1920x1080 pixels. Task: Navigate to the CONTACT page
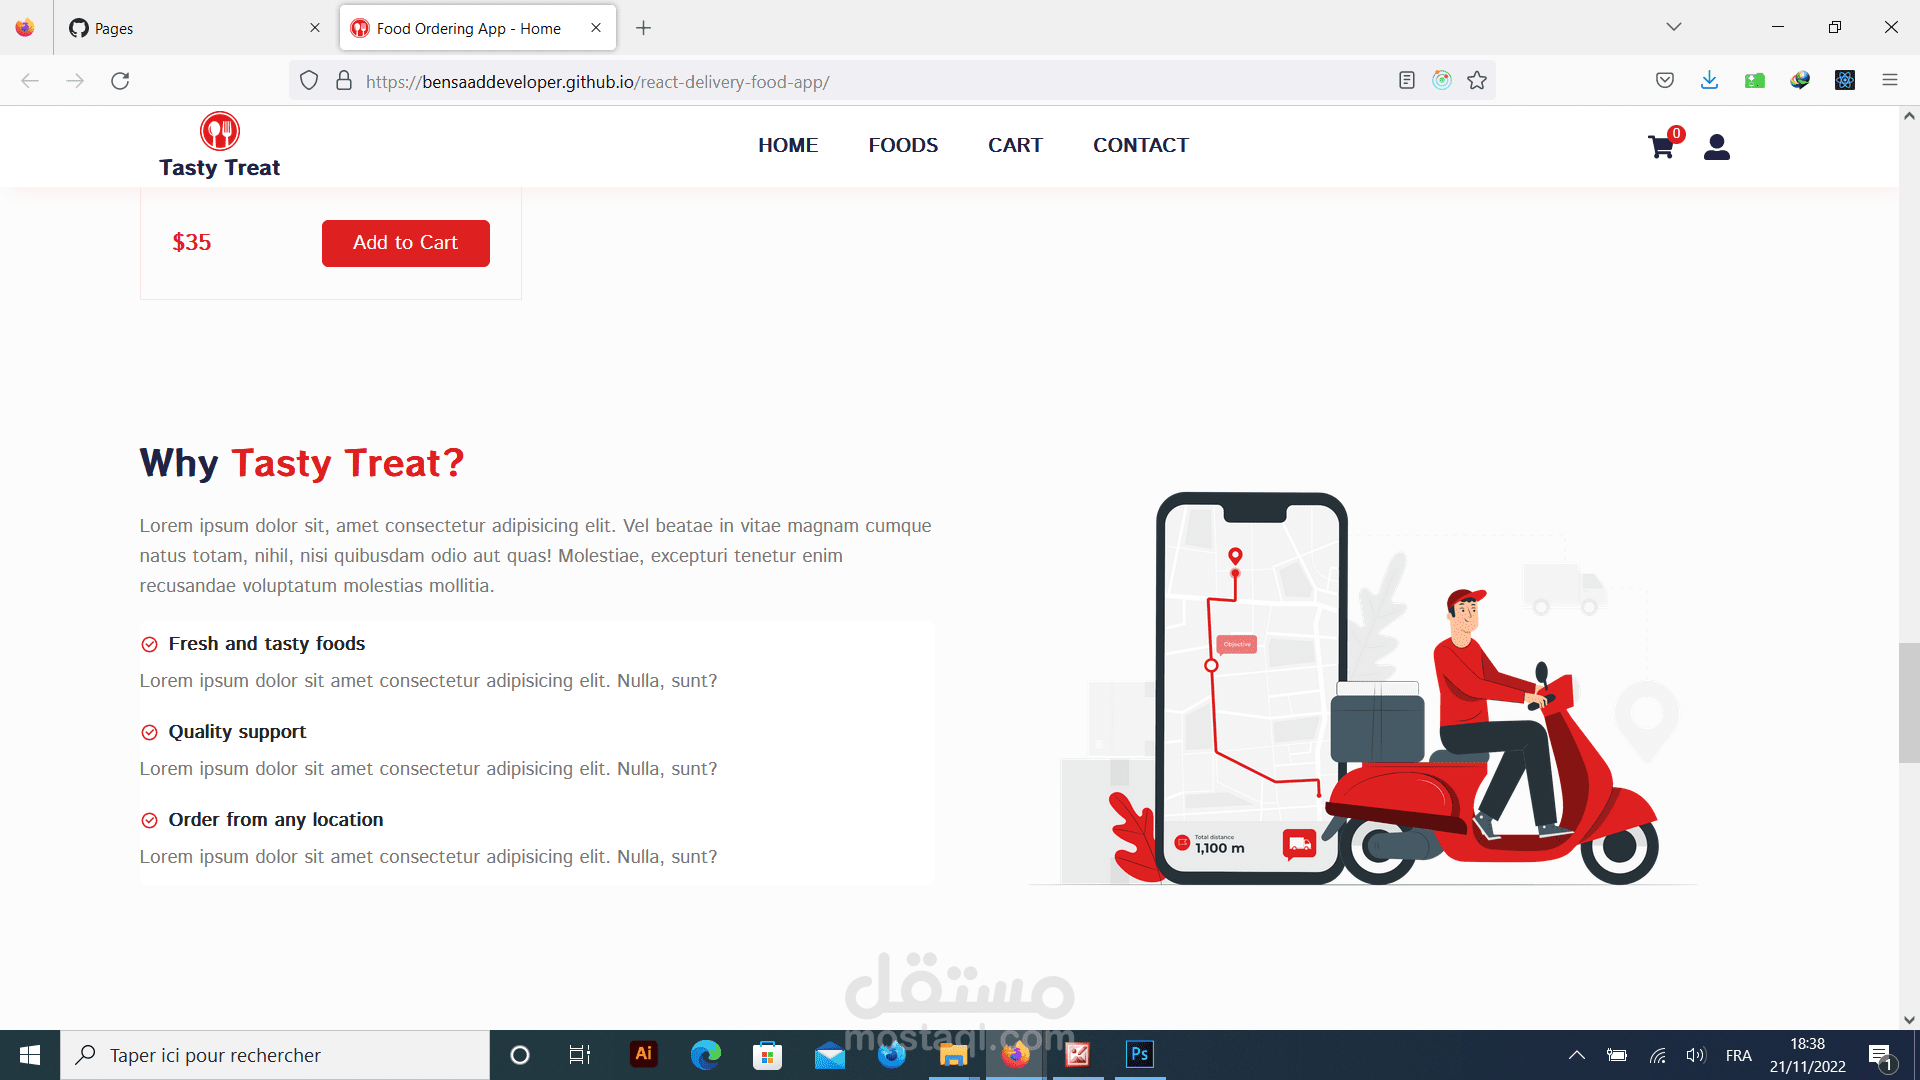1140,145
